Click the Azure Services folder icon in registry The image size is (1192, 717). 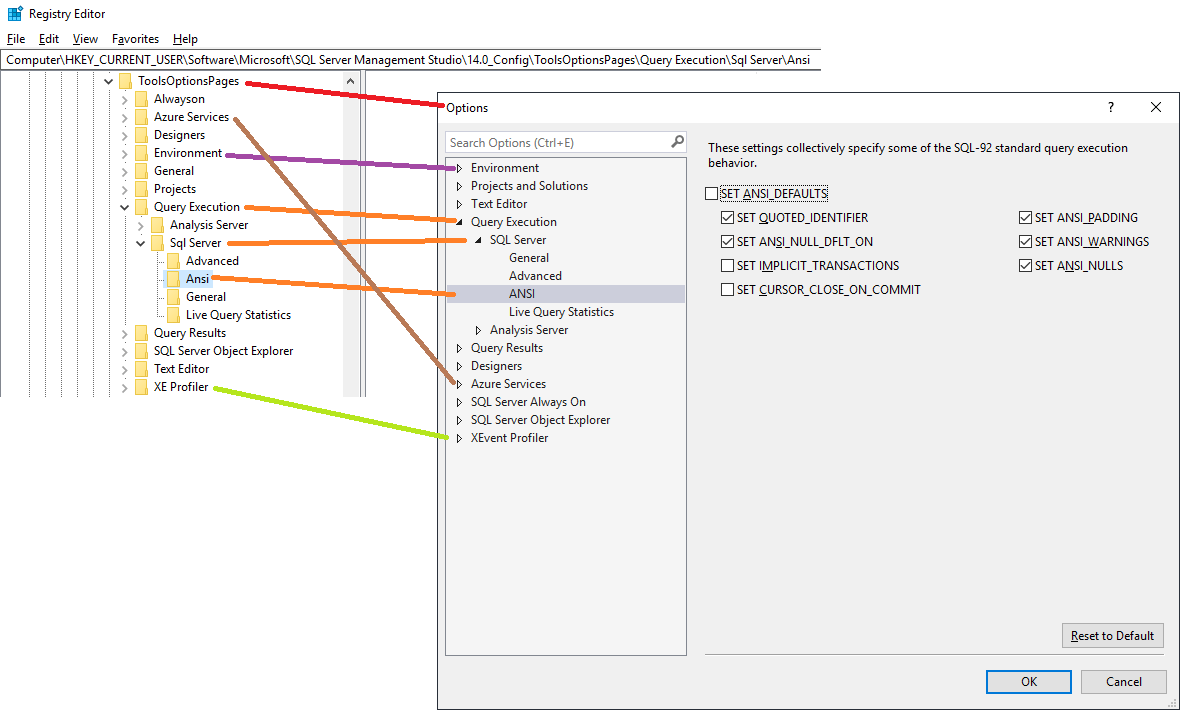141,117
